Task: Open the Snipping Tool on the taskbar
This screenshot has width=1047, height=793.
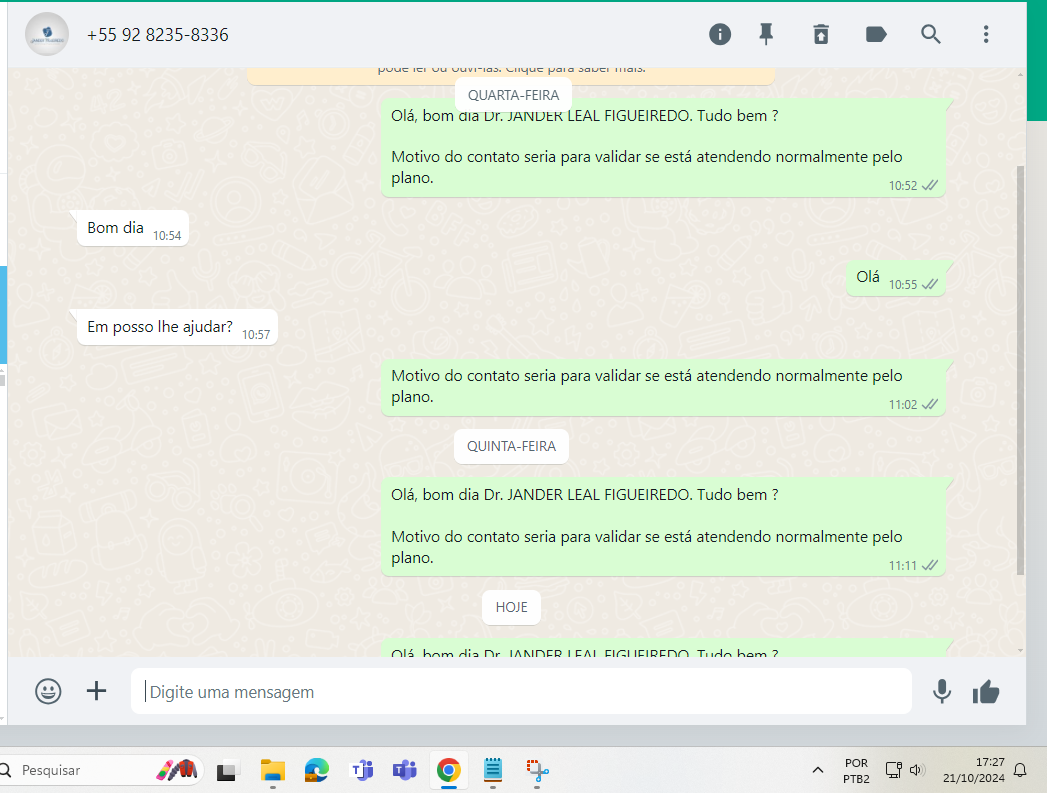Action: pyautogui.click(x=537, y=771)
